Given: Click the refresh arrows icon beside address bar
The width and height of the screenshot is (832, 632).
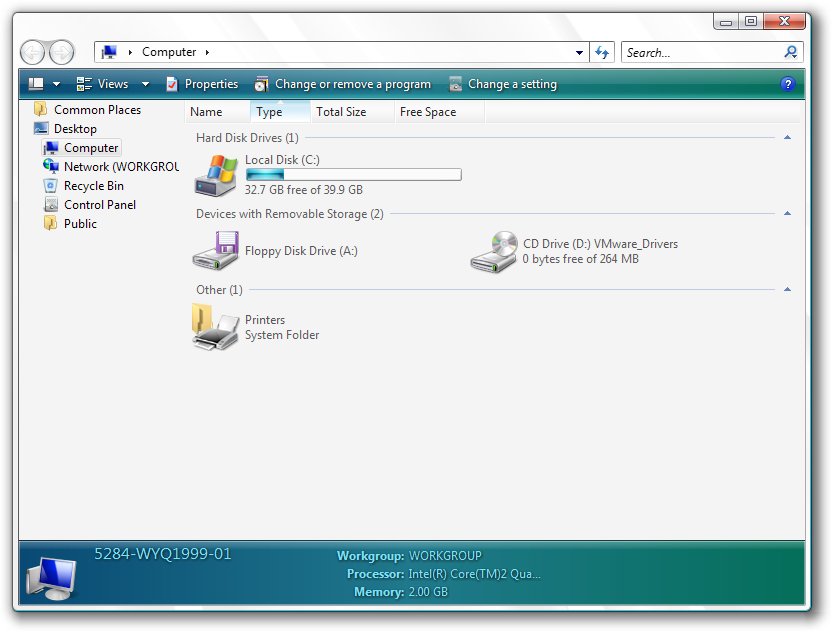Looking at the screenshot, I should [x=602, y=52].
